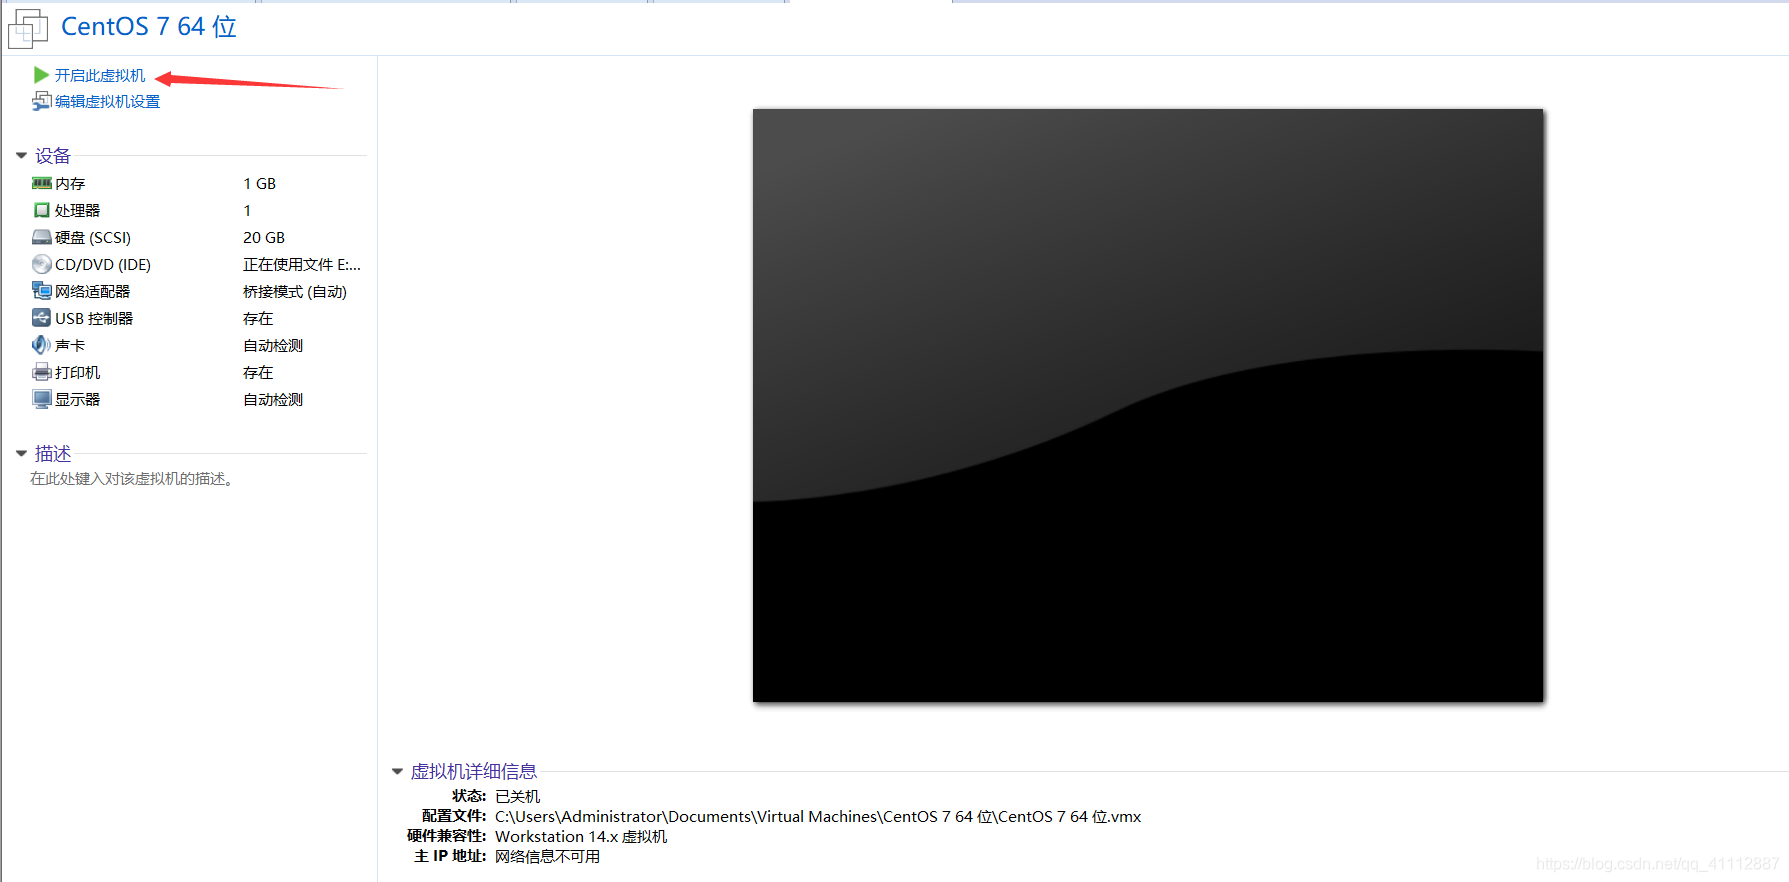Click the CD/DVD disc icon
Viewport: 1789px width, 882px height.
(41, 264)
